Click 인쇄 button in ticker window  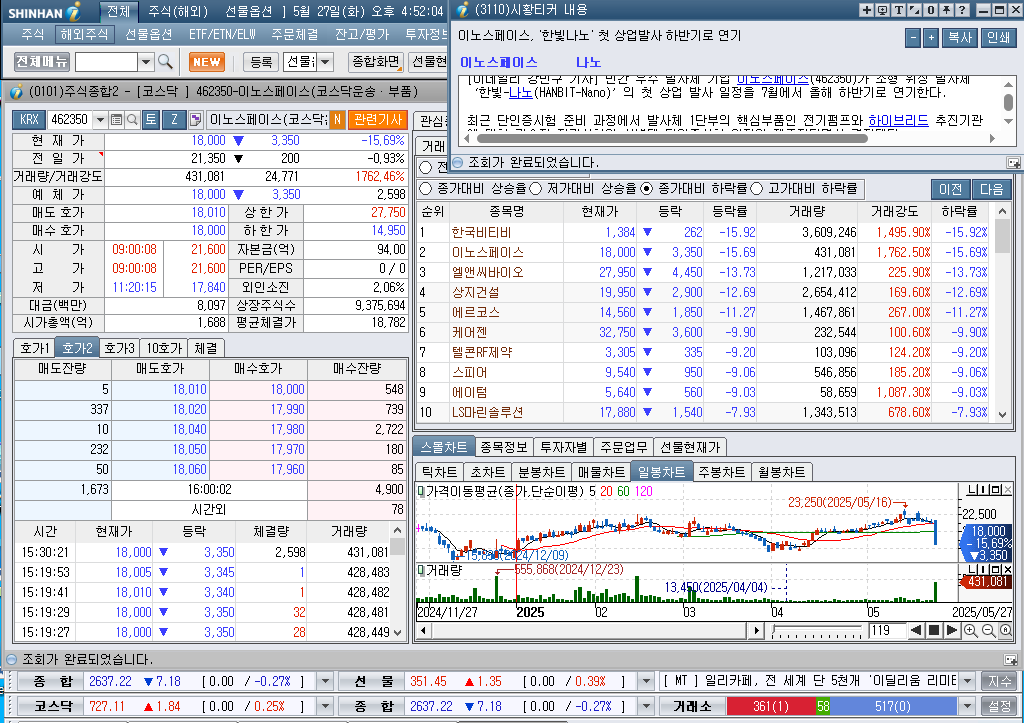click(998, 38)
